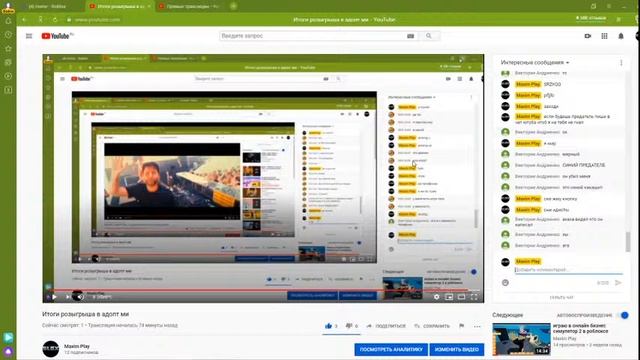
Task: Mute the outer player volume icon
Action: pyautogui.click(x=81, y=297)
